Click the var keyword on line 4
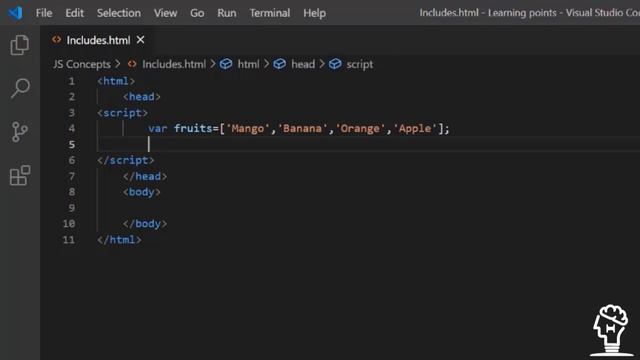 tap(158, 129)
